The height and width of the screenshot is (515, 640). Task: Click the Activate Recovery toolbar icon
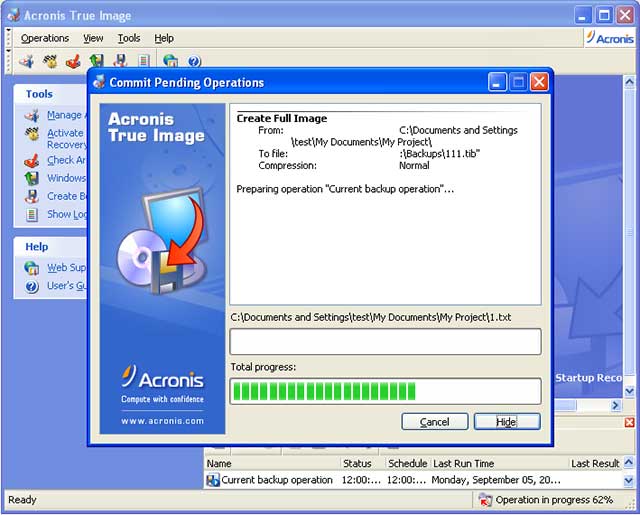point(50,61)
